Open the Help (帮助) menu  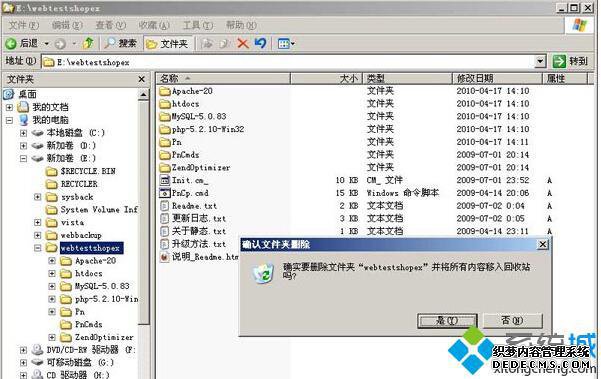coord(241,25)
